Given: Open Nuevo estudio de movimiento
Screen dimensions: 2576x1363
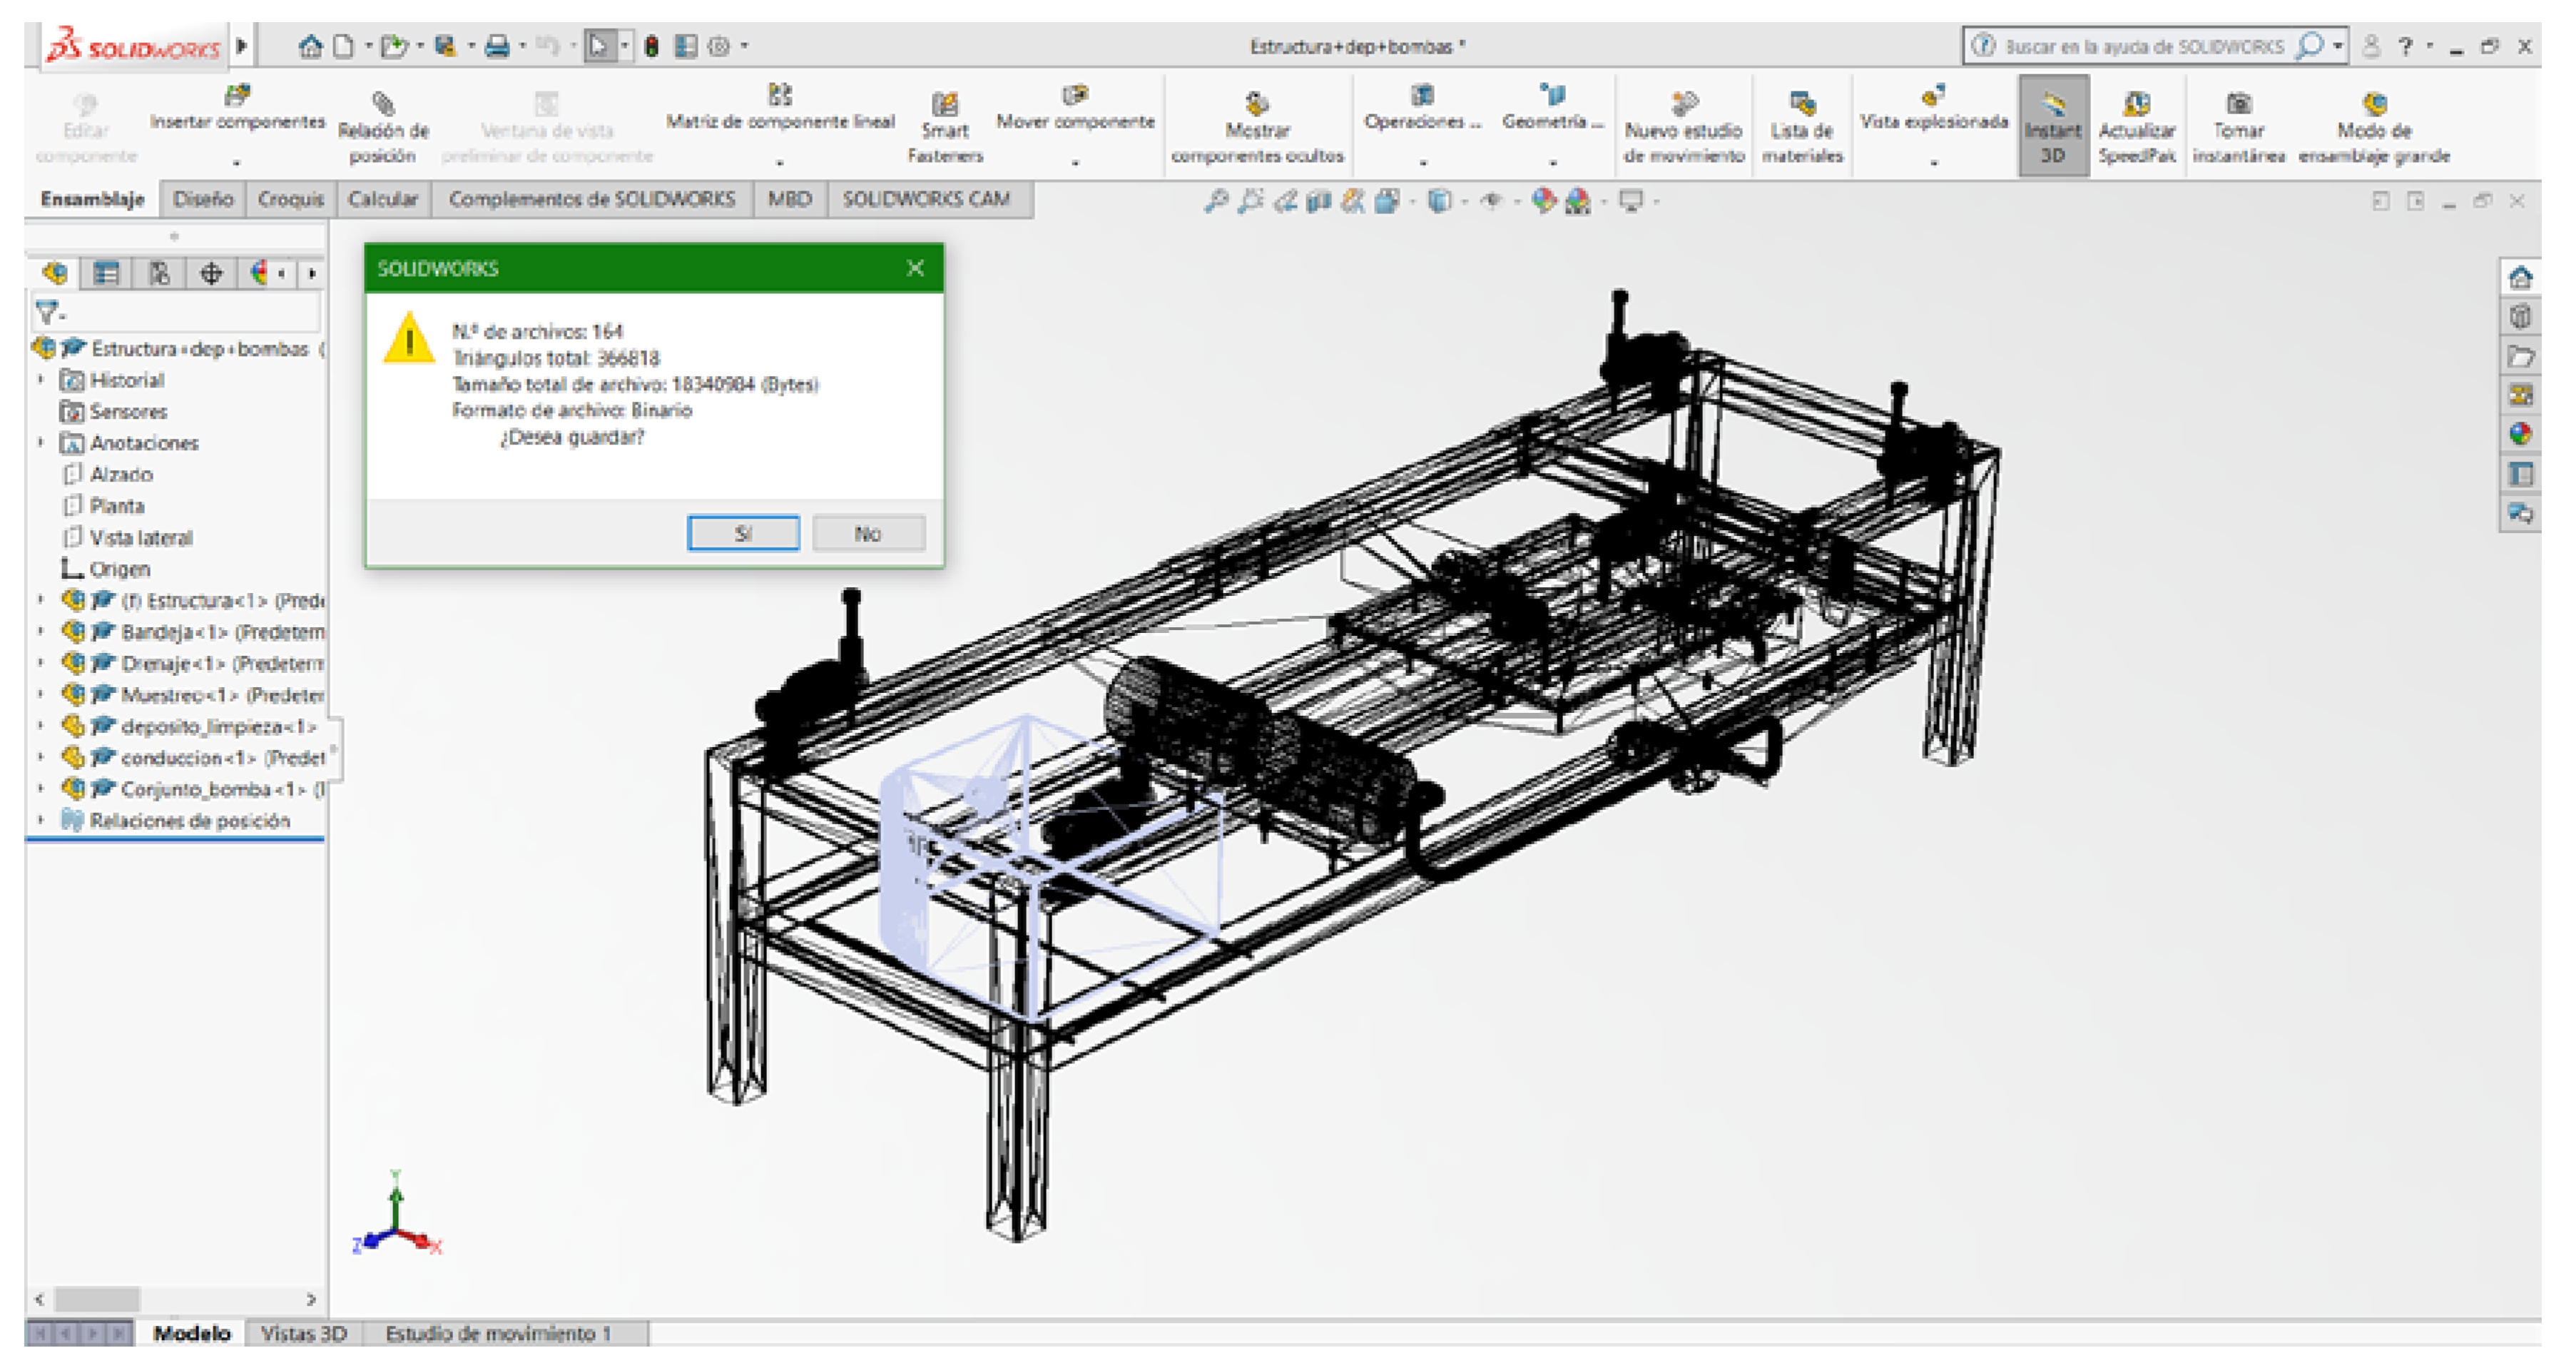Looking at the screenshot, I should [x=1684, y=104].
